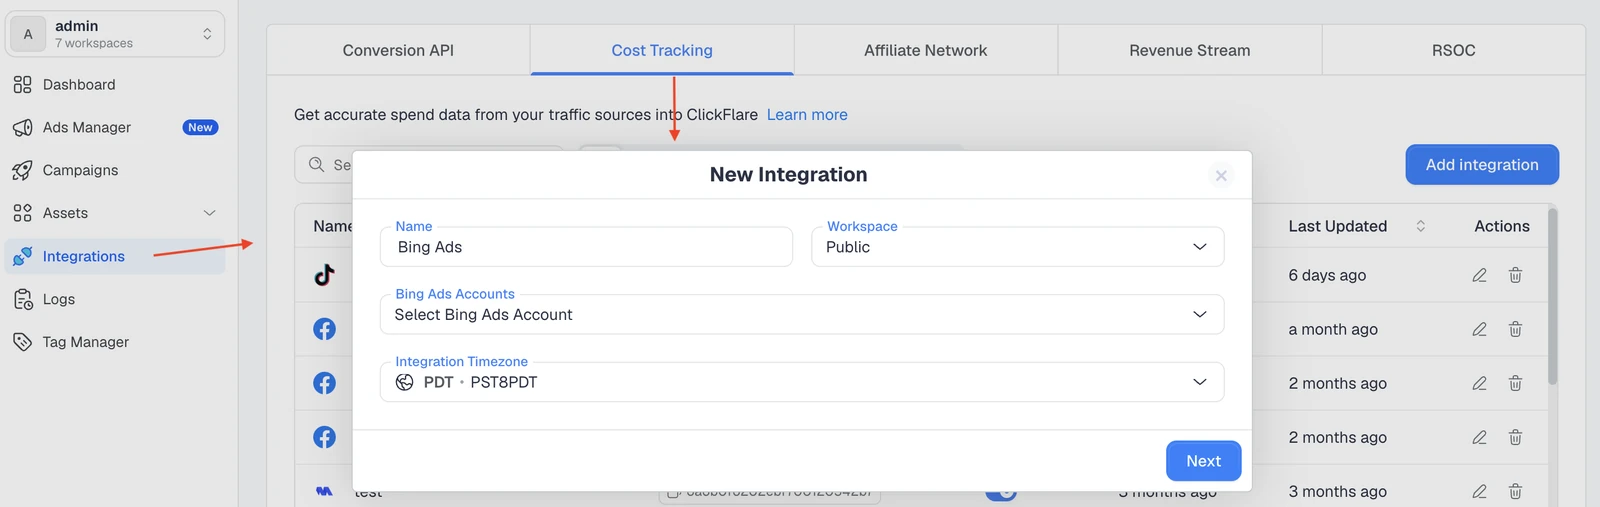The width and height of the screenshot is (1600, 507).
Task: Sort by Last Updated column
Action: tap(1420, 226)
